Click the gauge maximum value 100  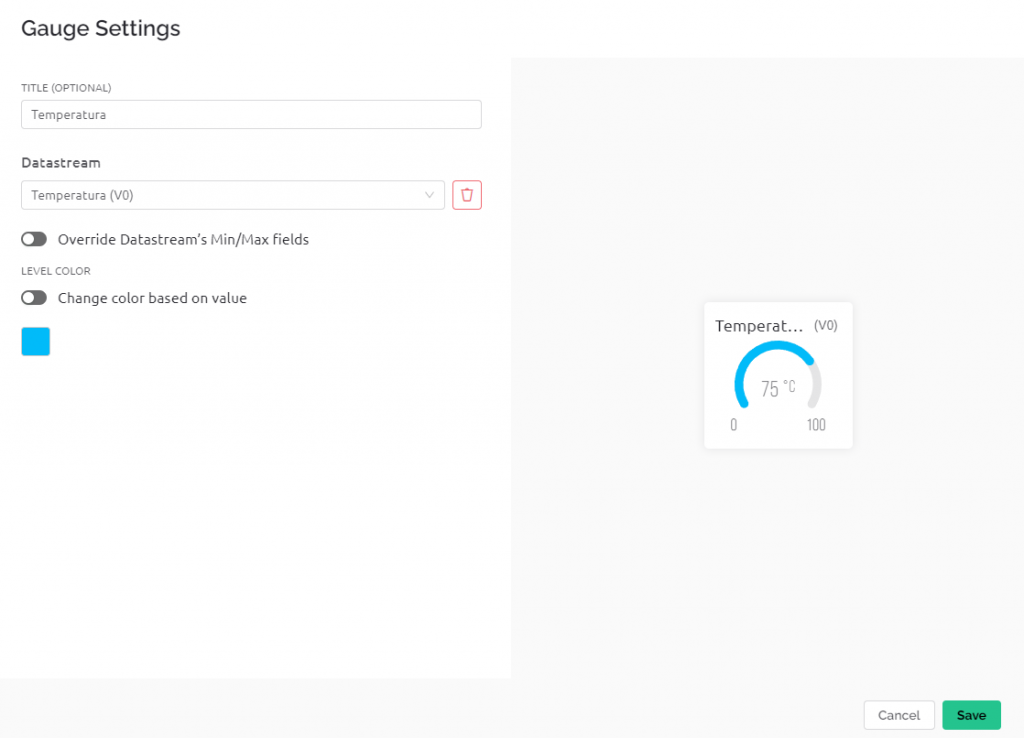(816, 425)
